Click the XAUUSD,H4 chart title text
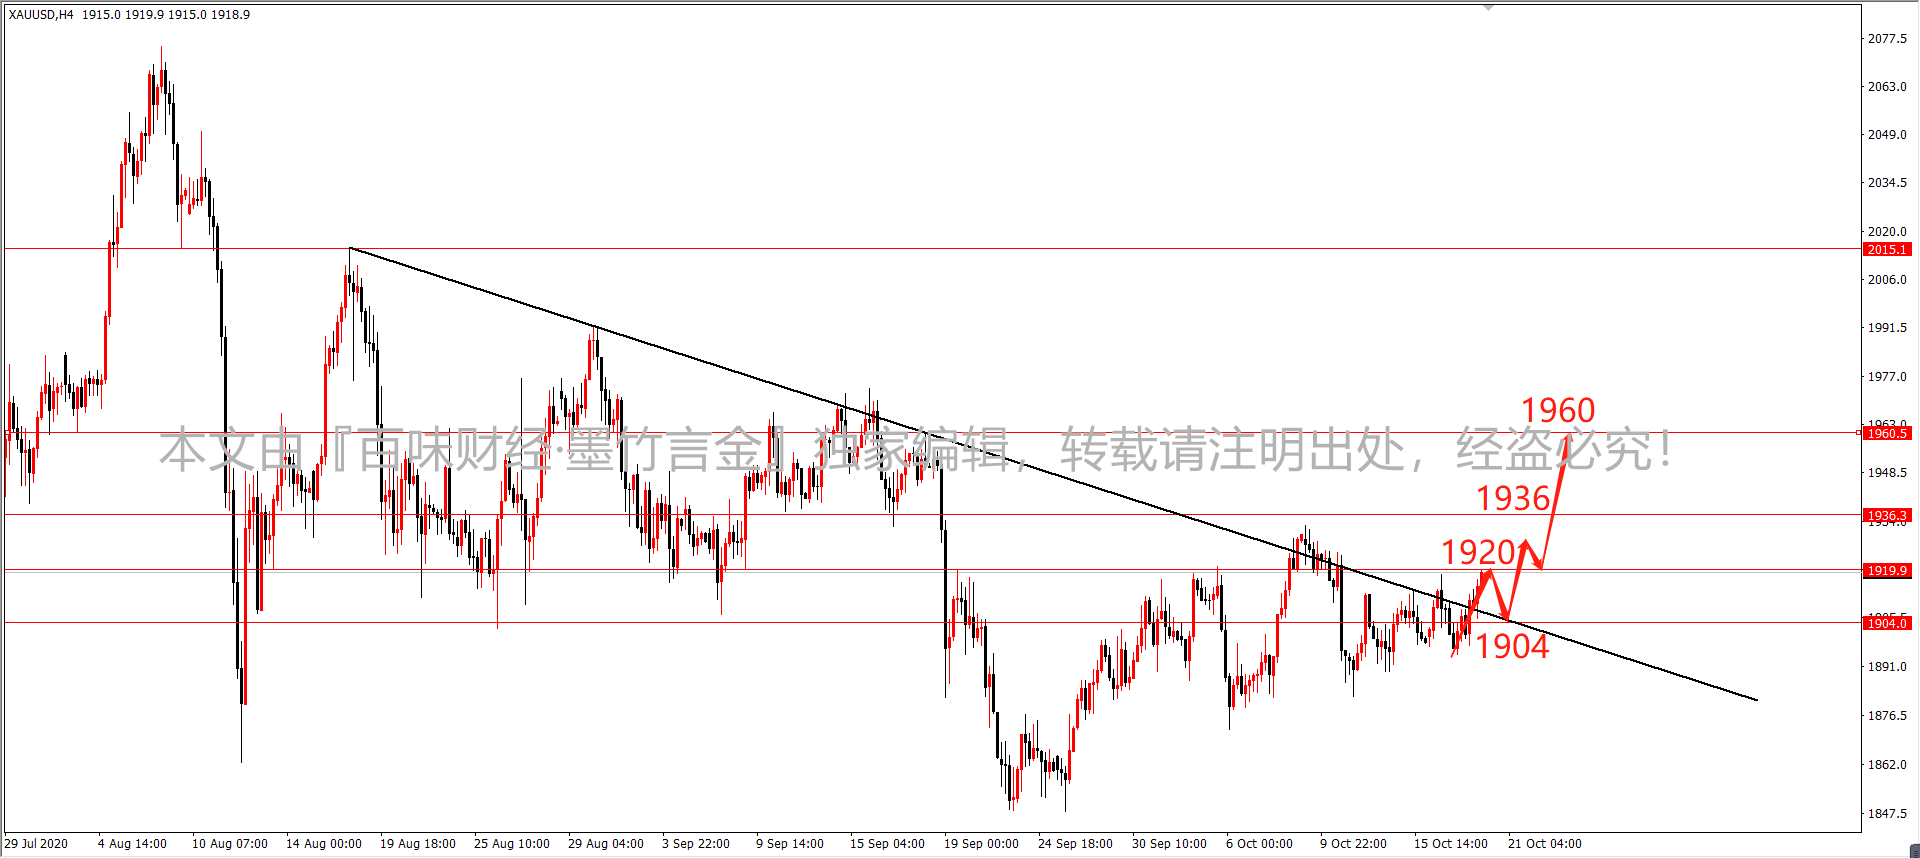 click(41, 15)
